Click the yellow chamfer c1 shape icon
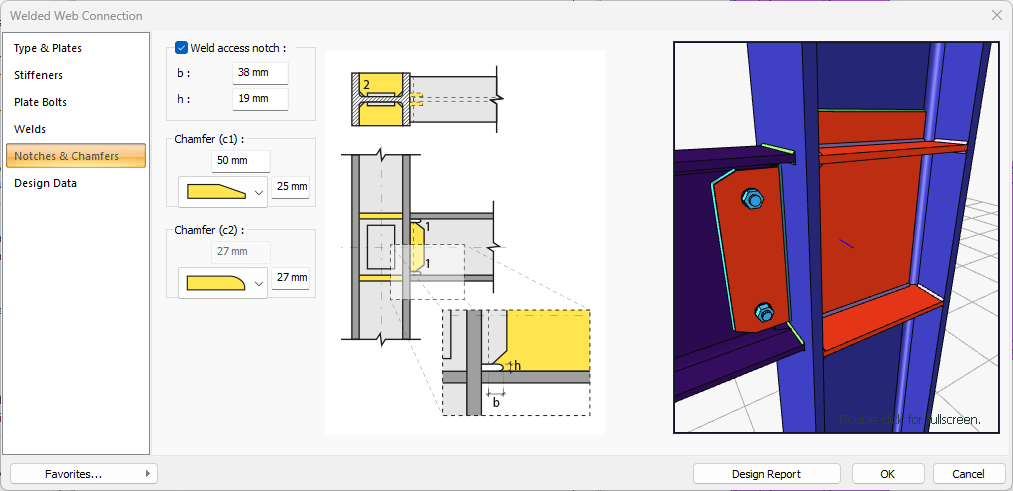This screenshot has width=1013, height=491. [214, 192]
